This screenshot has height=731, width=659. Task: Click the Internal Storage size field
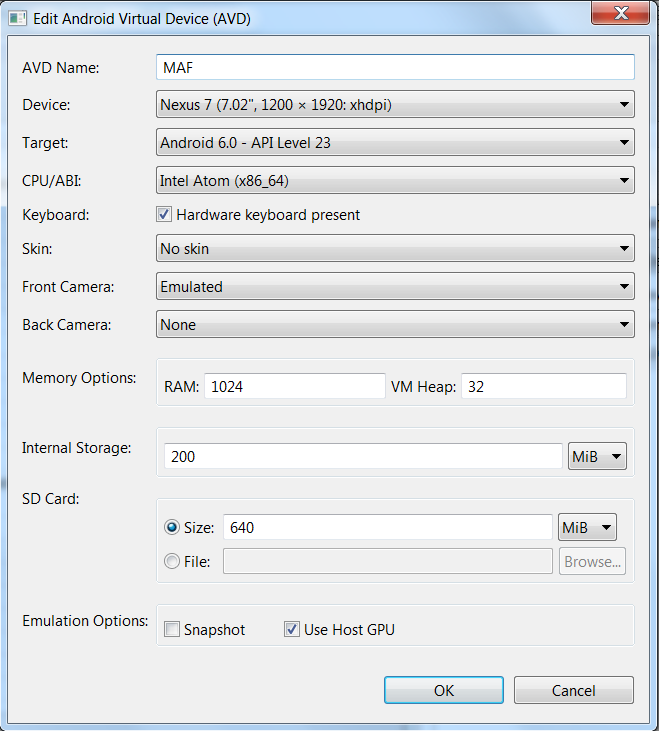coord(363,456)
